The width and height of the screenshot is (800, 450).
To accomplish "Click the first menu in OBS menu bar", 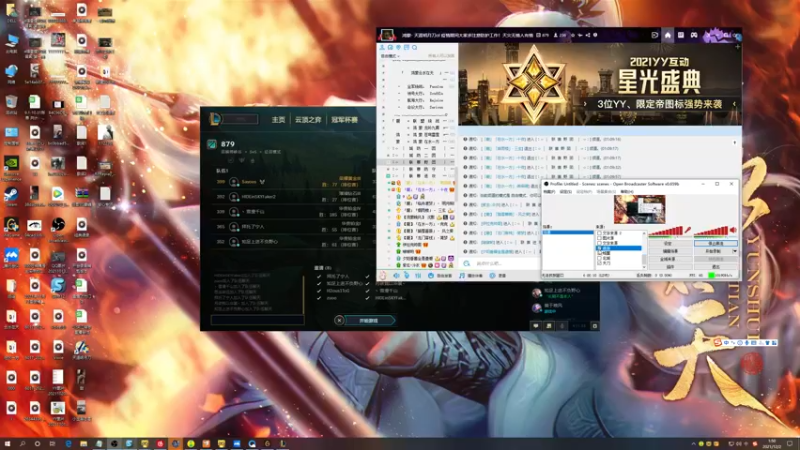I will (549, 191).
